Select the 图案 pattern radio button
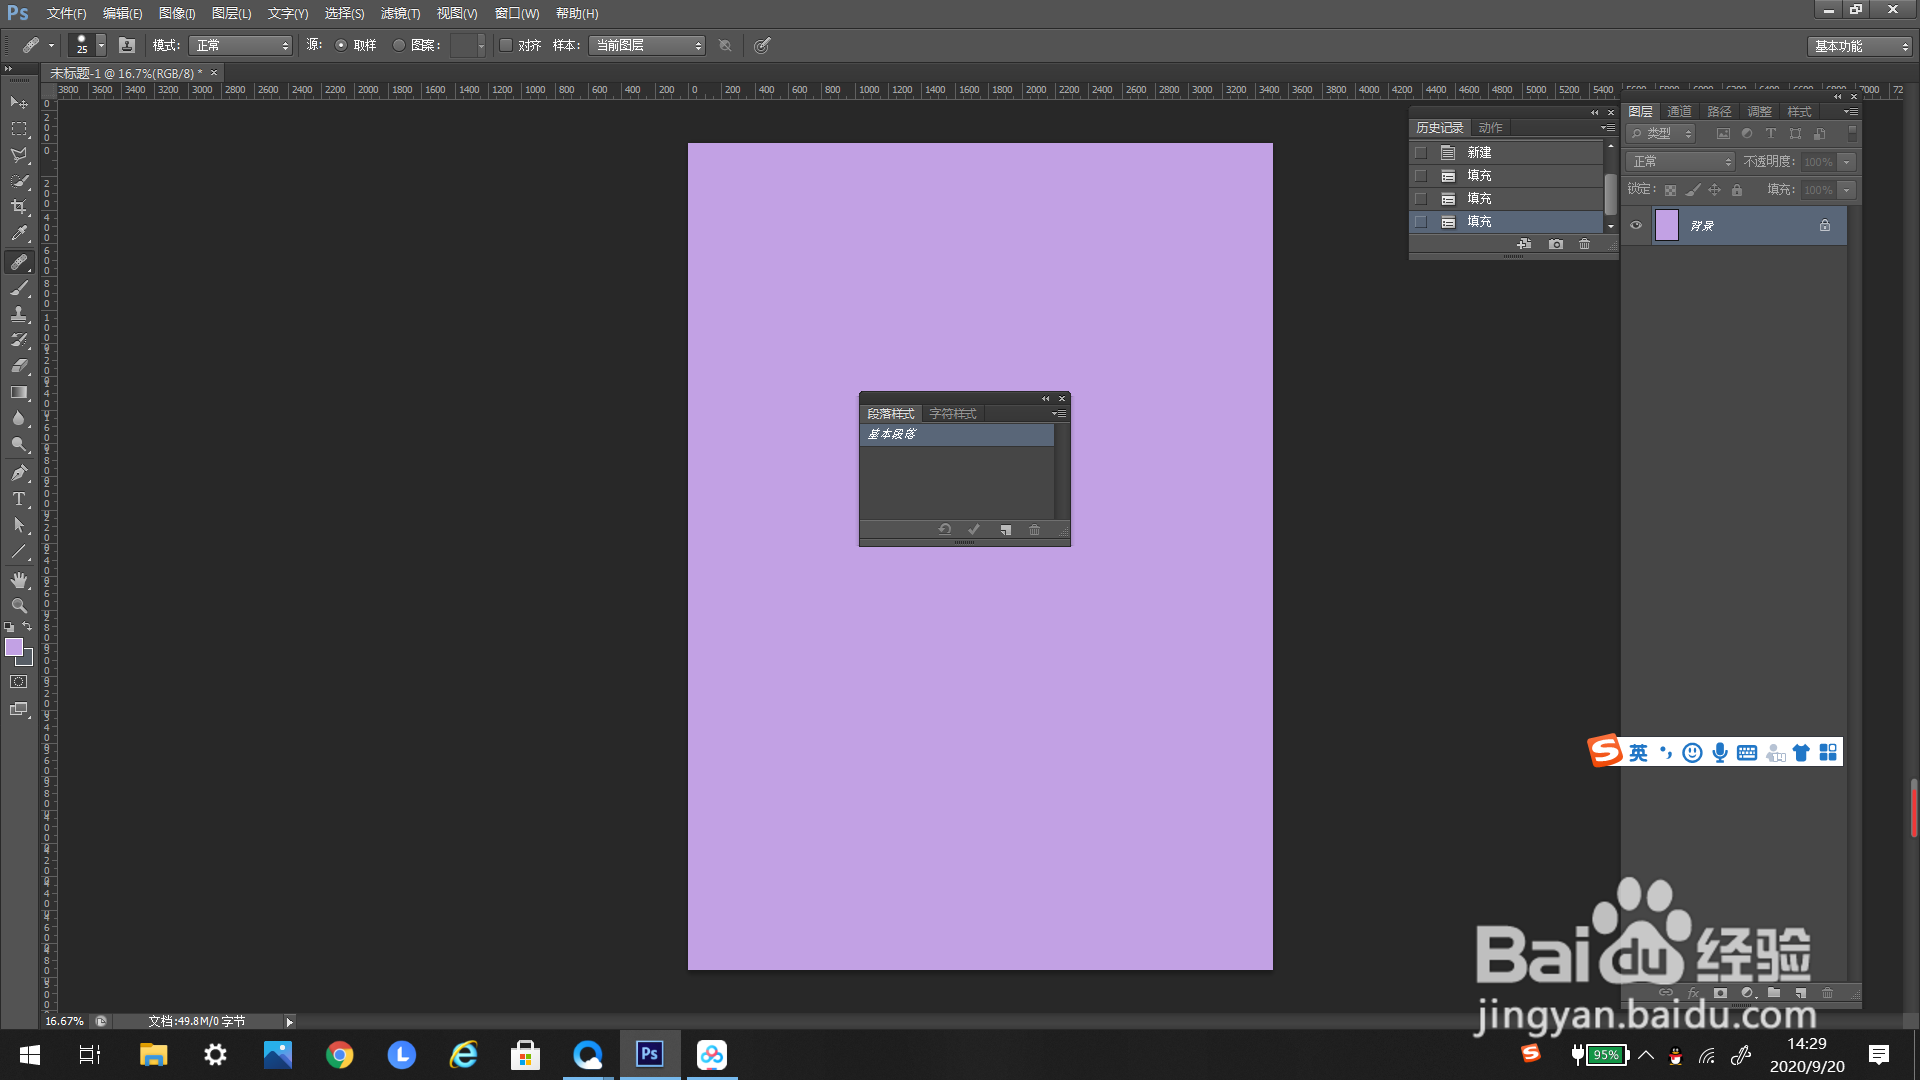The width and height of the screenshot is (1920, 1080). click(x=399, y=45)
